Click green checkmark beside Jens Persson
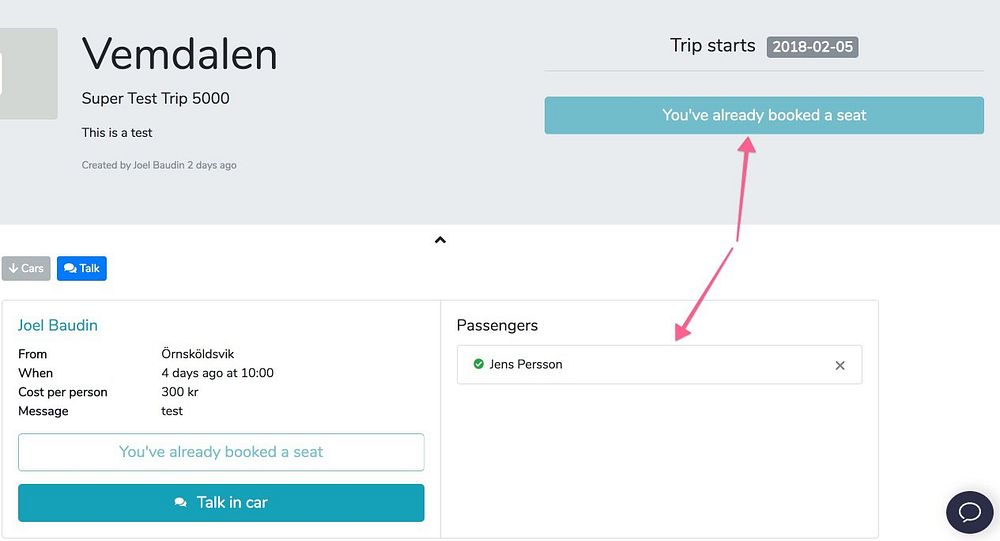Viewport: 1000px width, 541px height. click(478, 364)
